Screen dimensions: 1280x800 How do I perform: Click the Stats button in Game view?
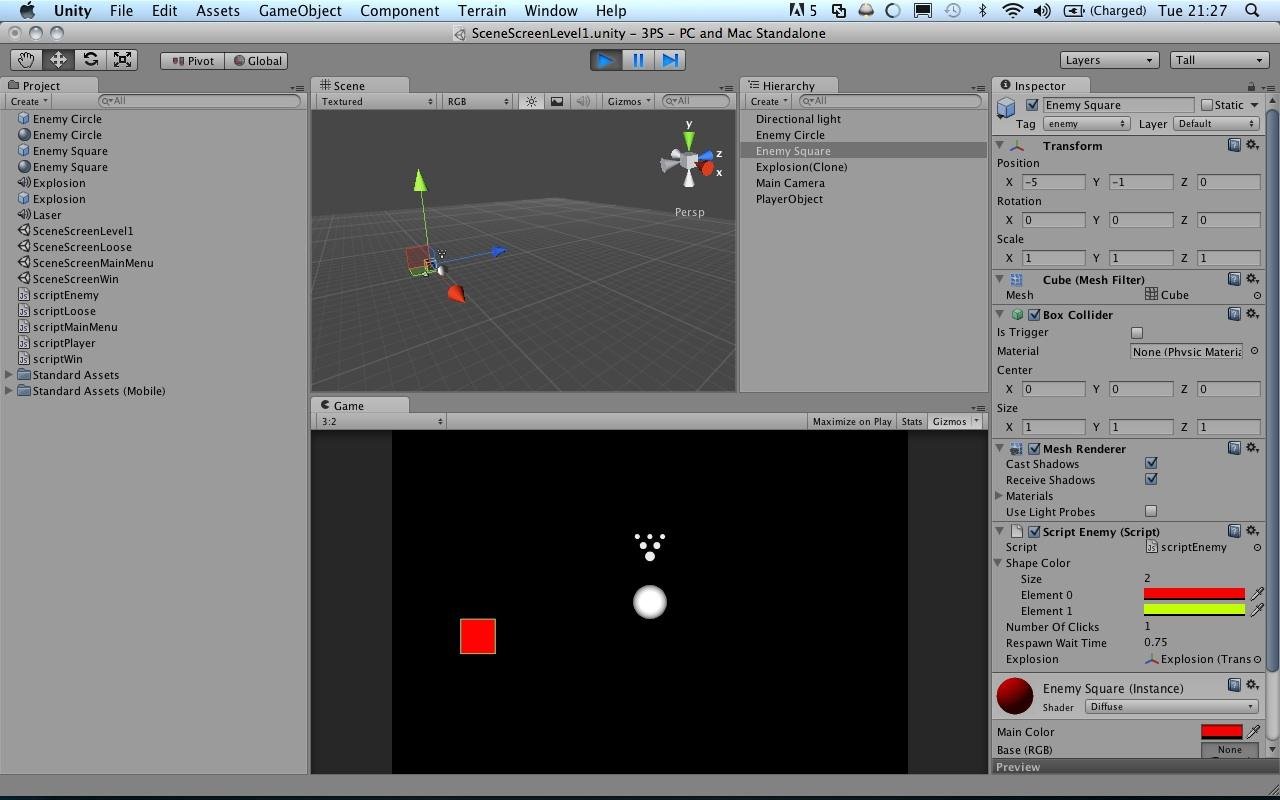[x=911, y=421]
